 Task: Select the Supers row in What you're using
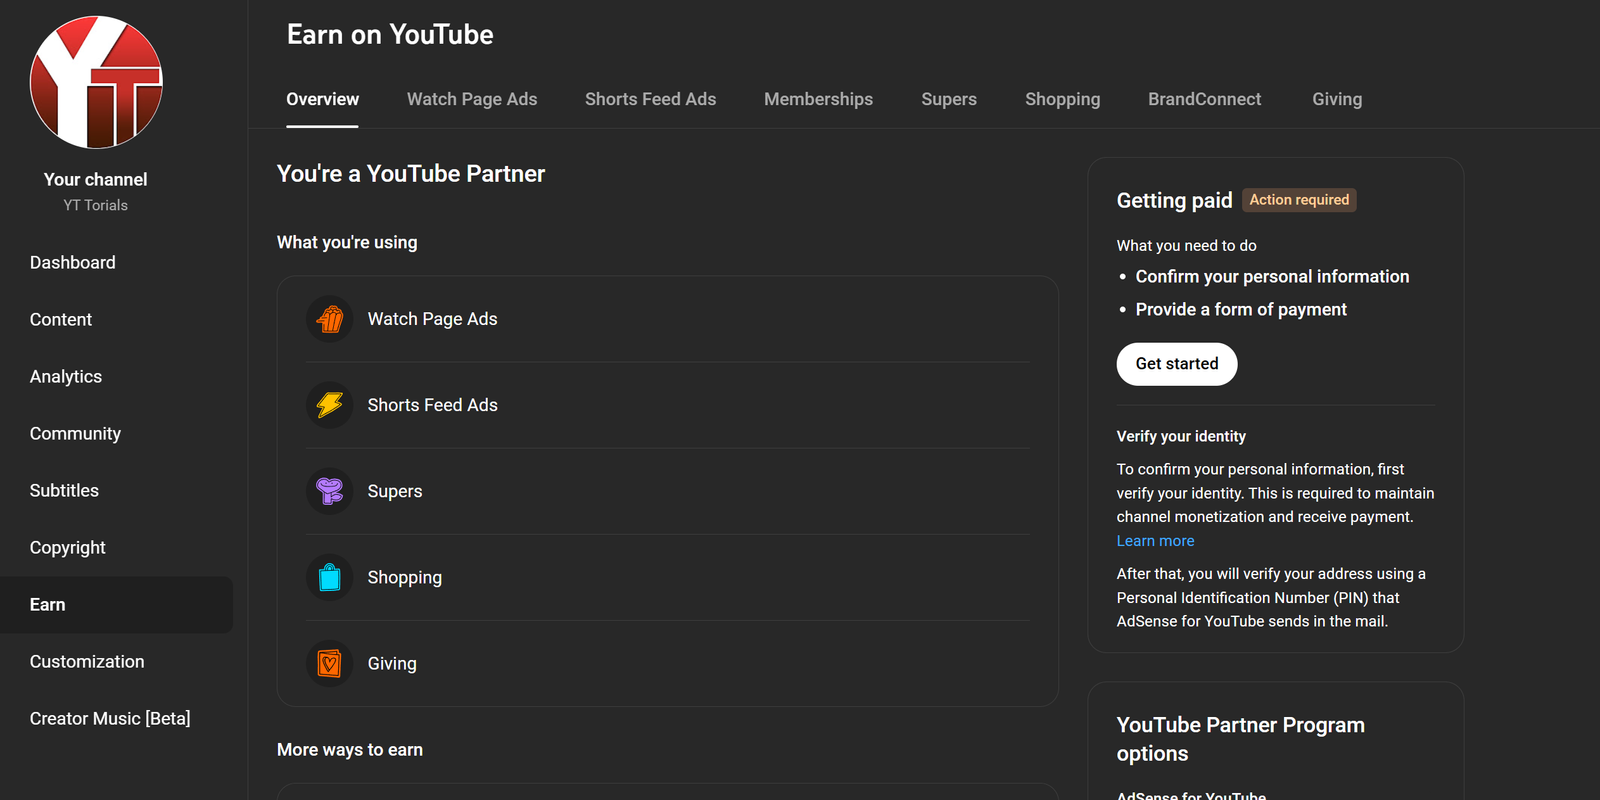click(667, 491)
